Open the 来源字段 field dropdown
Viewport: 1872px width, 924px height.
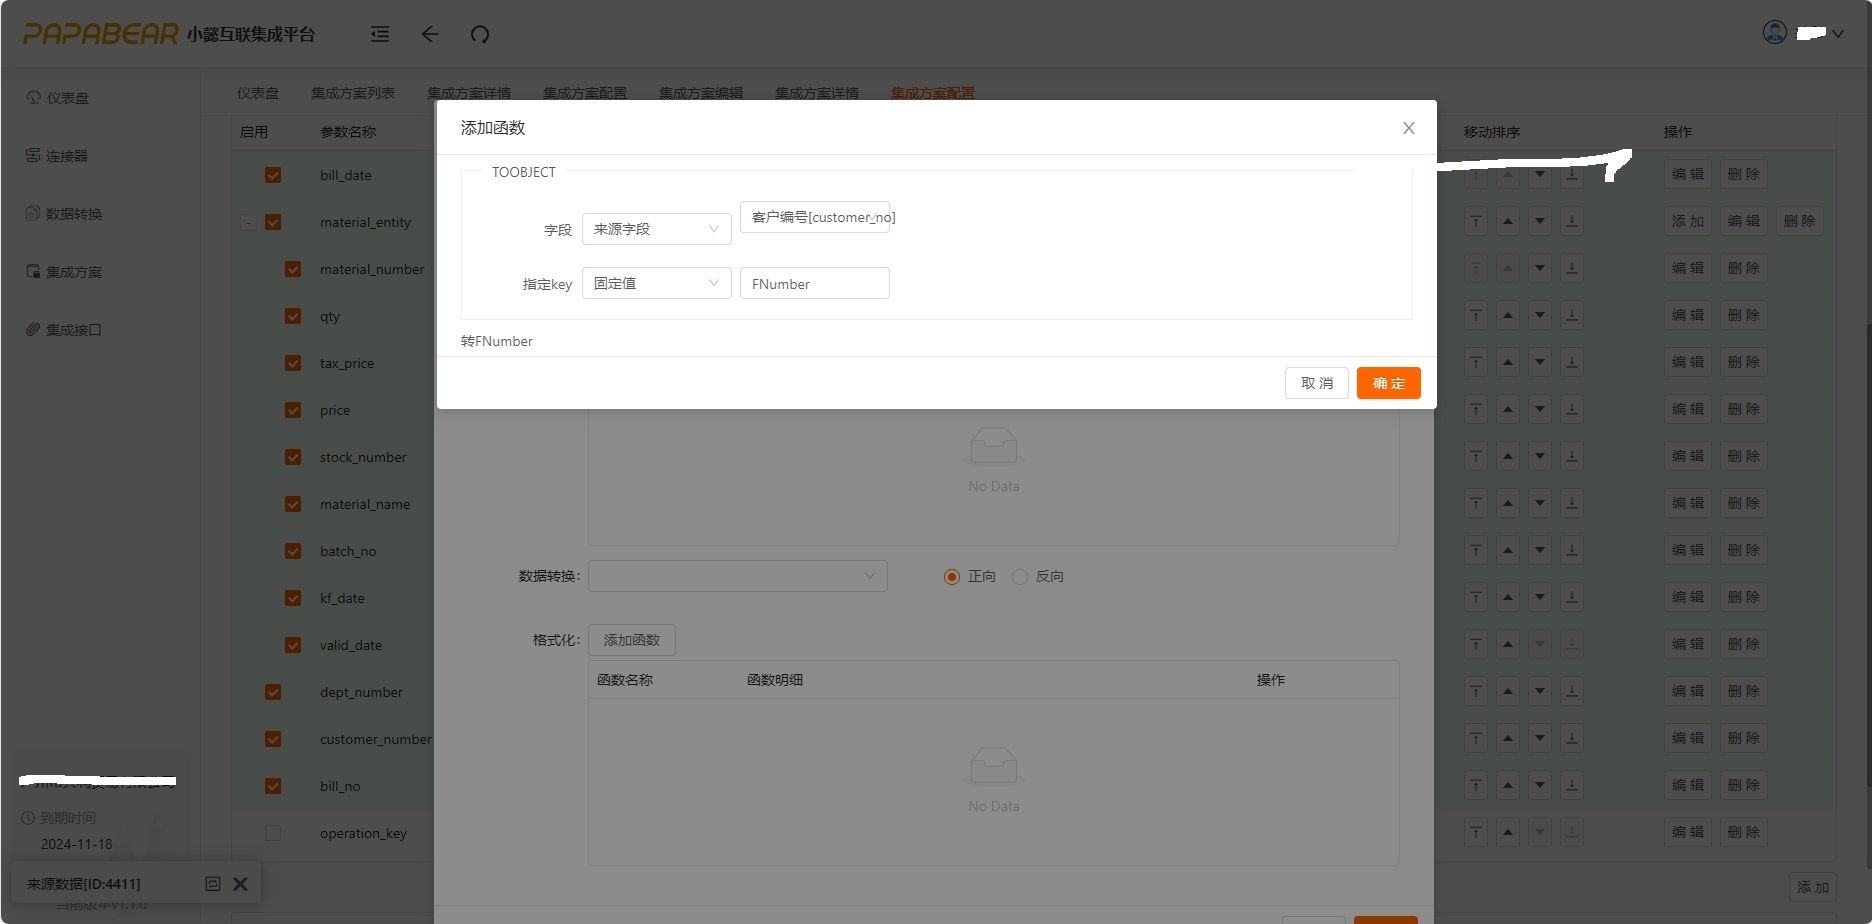656,229
